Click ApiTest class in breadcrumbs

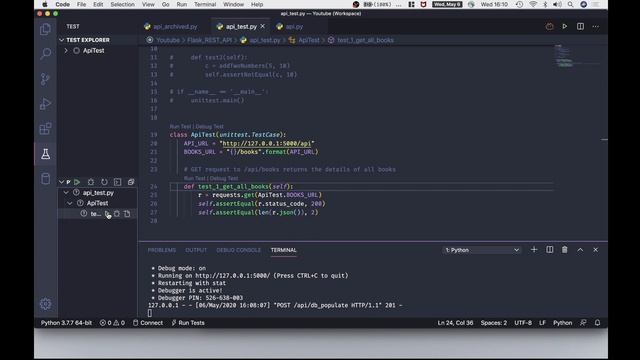tap(309, 40)
